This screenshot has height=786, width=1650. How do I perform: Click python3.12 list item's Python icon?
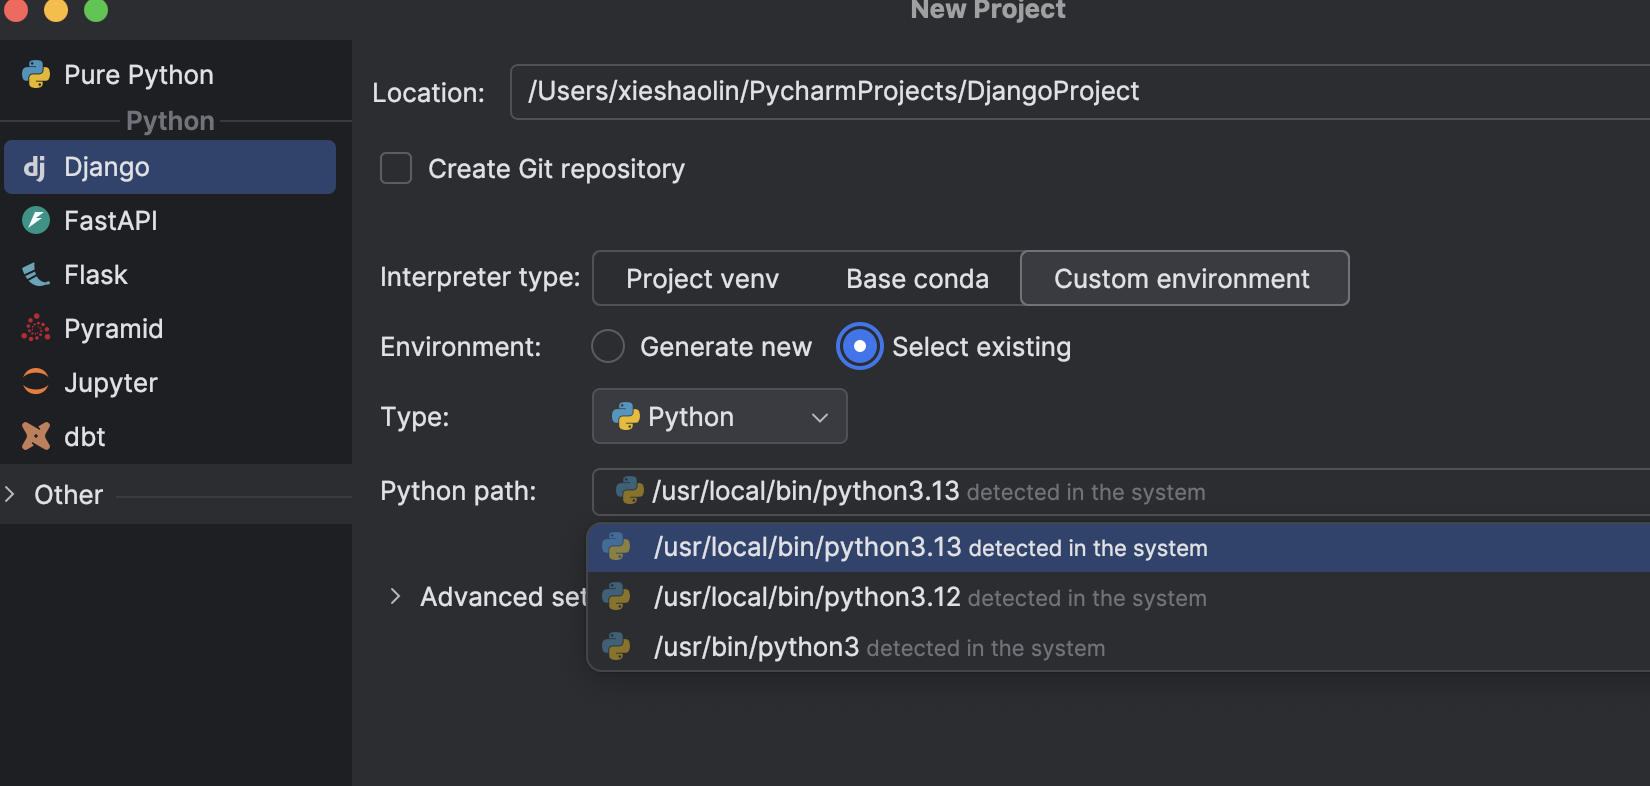(x=616, y=597)
